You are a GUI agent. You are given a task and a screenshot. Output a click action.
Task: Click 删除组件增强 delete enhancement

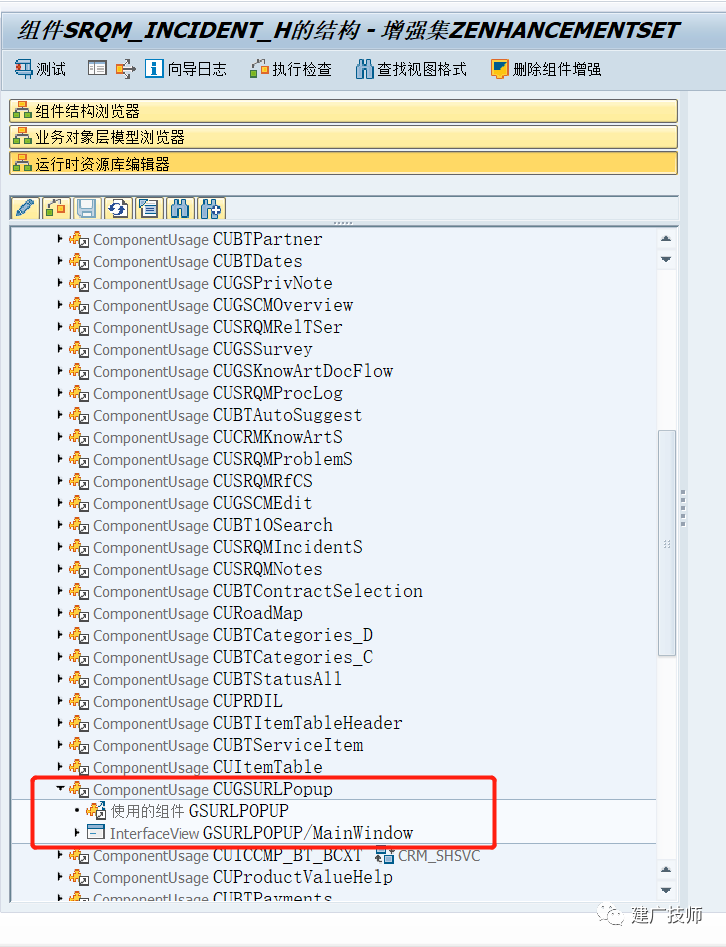[x=546, y=69]
